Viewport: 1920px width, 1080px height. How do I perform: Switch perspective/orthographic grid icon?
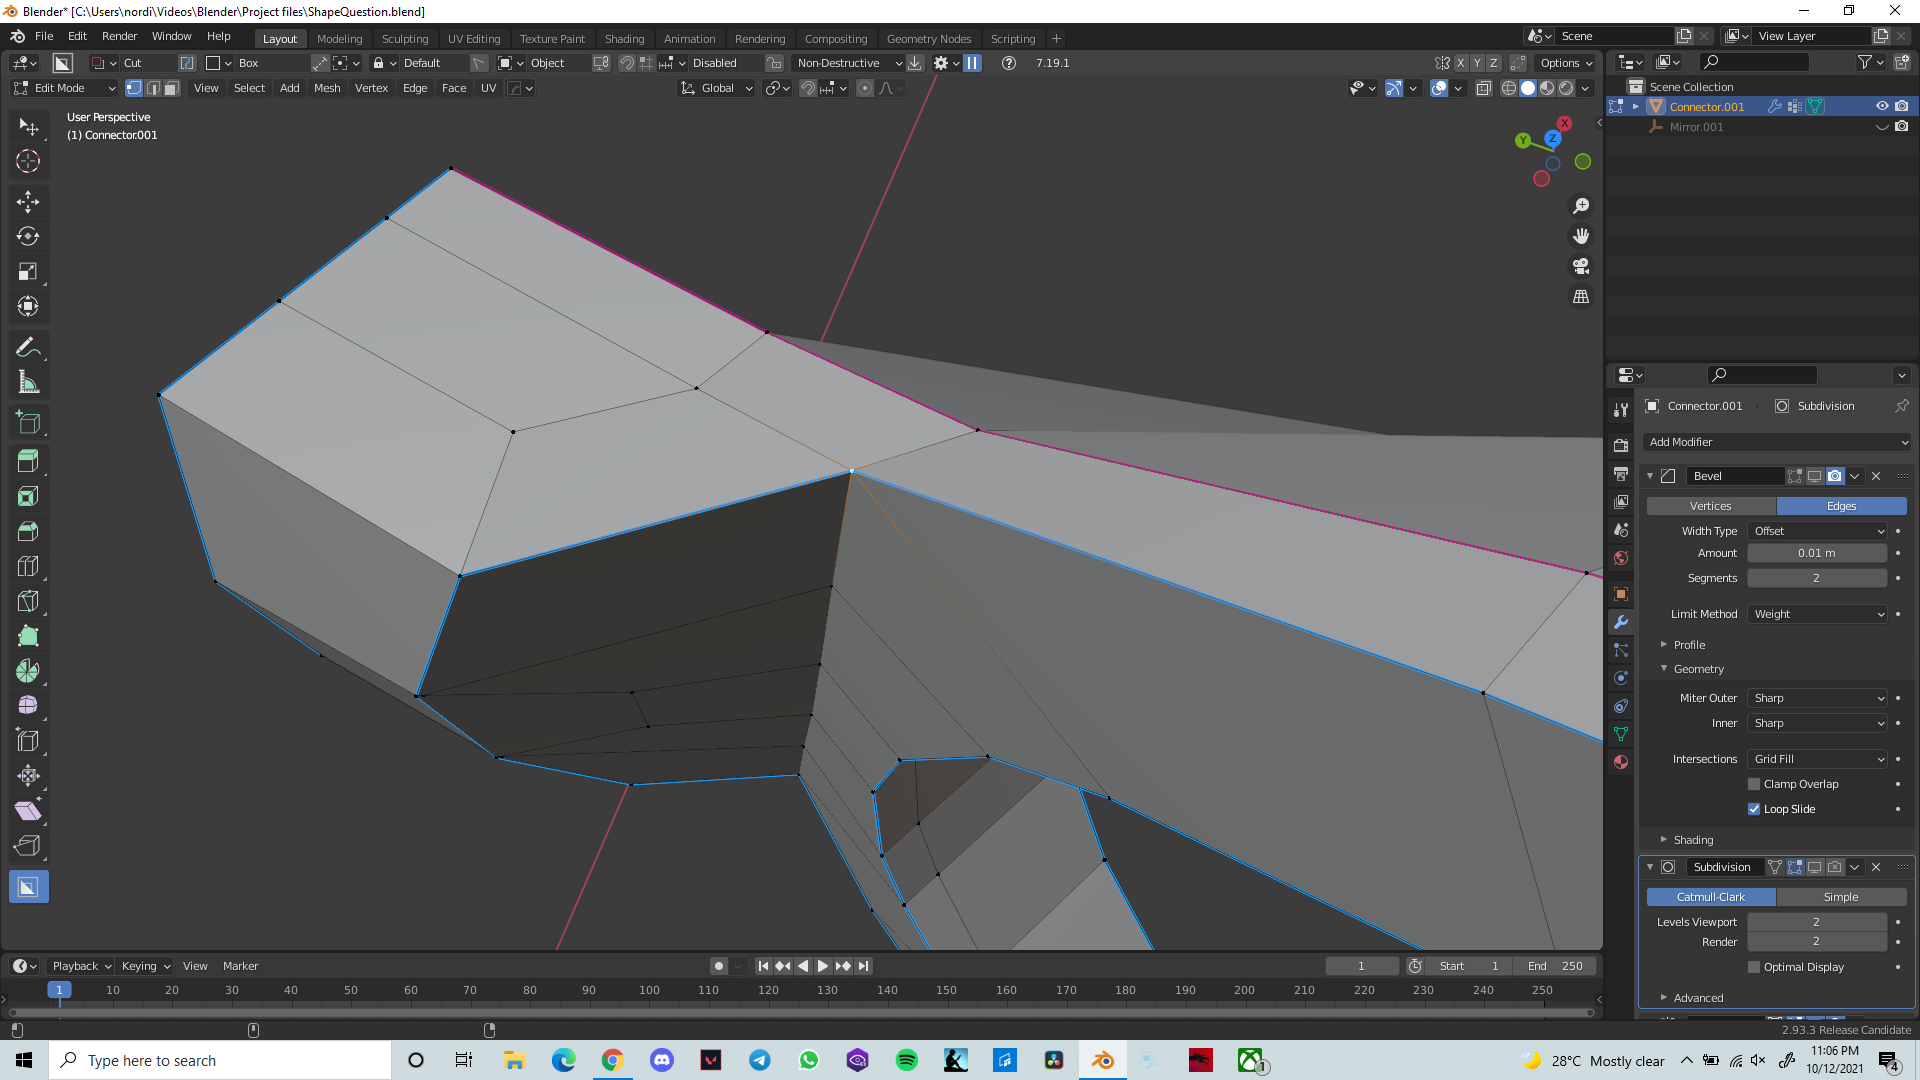[x=1581, y=297]
